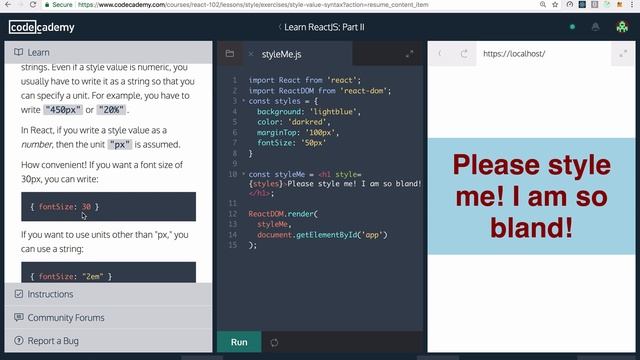The width and height of the screenshot is (640, 360).
Task: Open the file folder icon in the editor
Action: (x=230, y=54)
